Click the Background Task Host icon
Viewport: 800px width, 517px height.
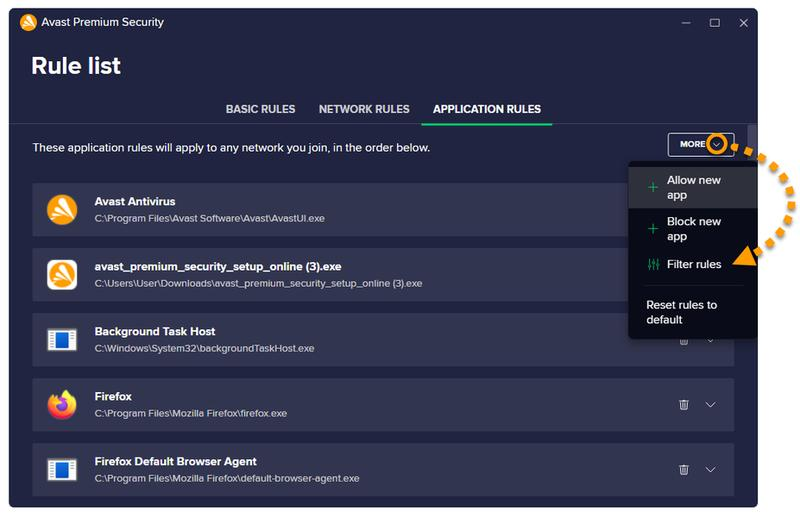click(62, 340)
